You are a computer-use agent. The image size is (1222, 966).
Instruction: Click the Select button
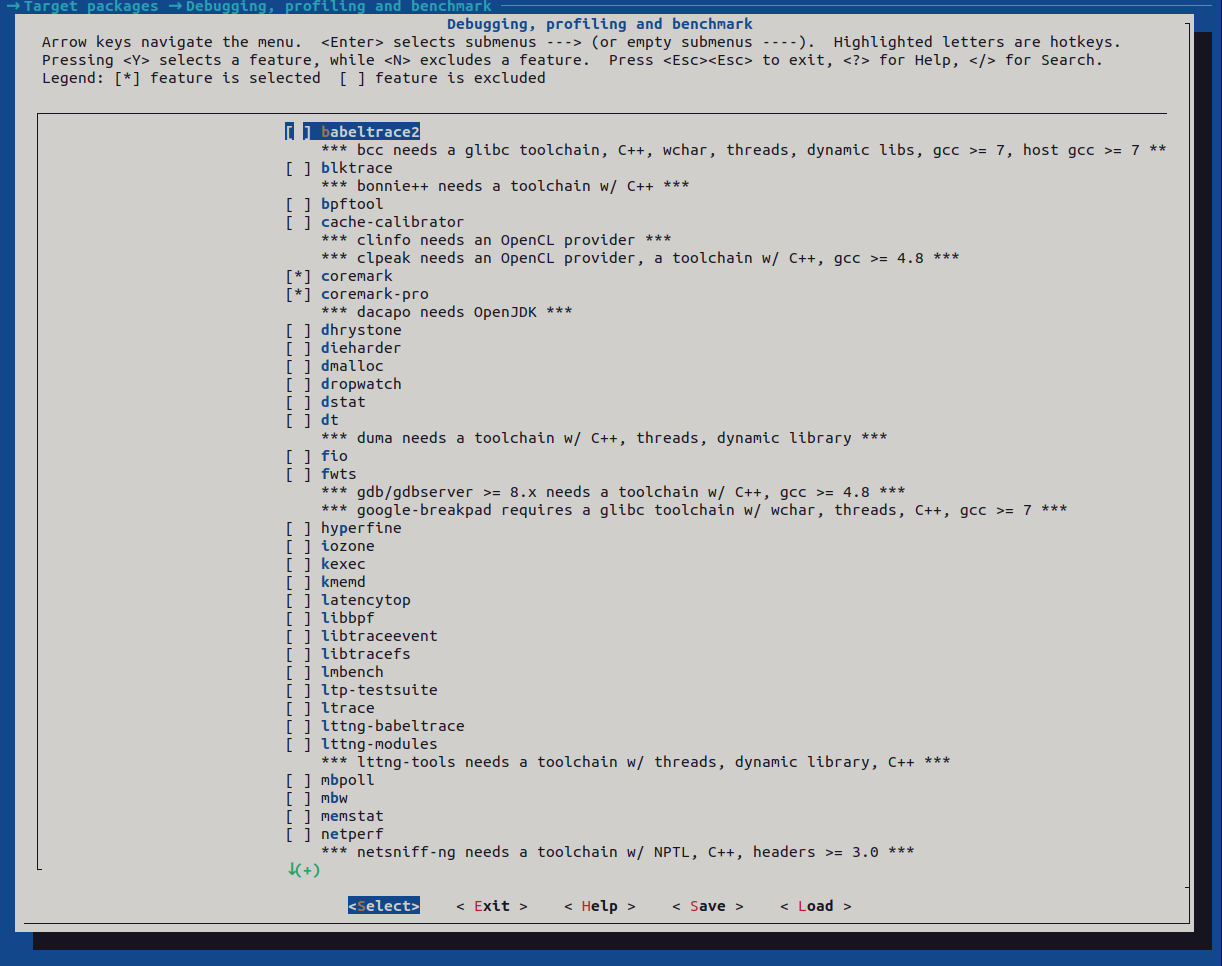tap(384, 906)
